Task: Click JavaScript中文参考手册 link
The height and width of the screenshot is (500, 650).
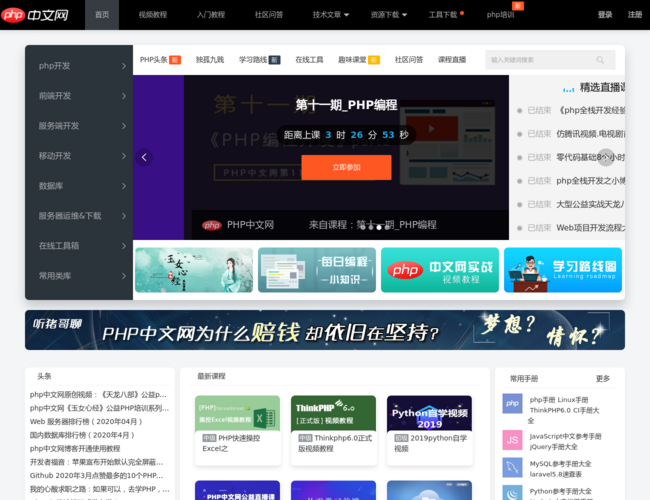Action: coord(565,437)
